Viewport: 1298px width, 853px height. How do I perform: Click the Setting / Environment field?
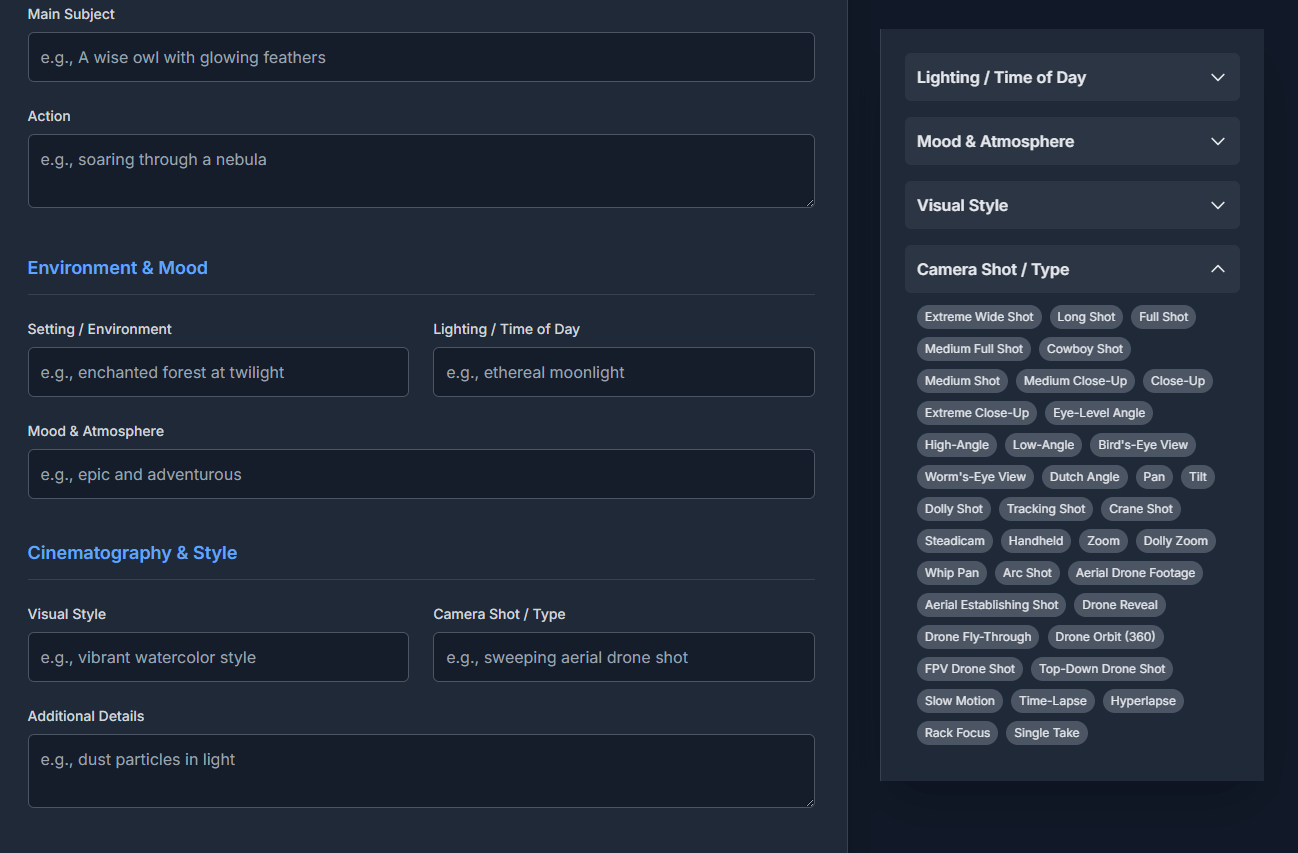pyautogui.click(x=218, y=371)
